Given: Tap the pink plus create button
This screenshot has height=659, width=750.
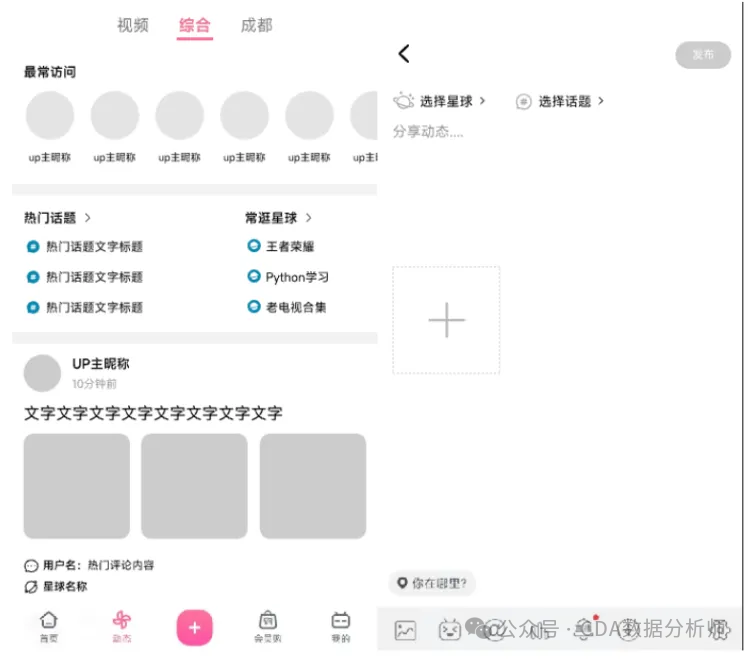Looking at the screenshot, I should click(x=194, y=627).
